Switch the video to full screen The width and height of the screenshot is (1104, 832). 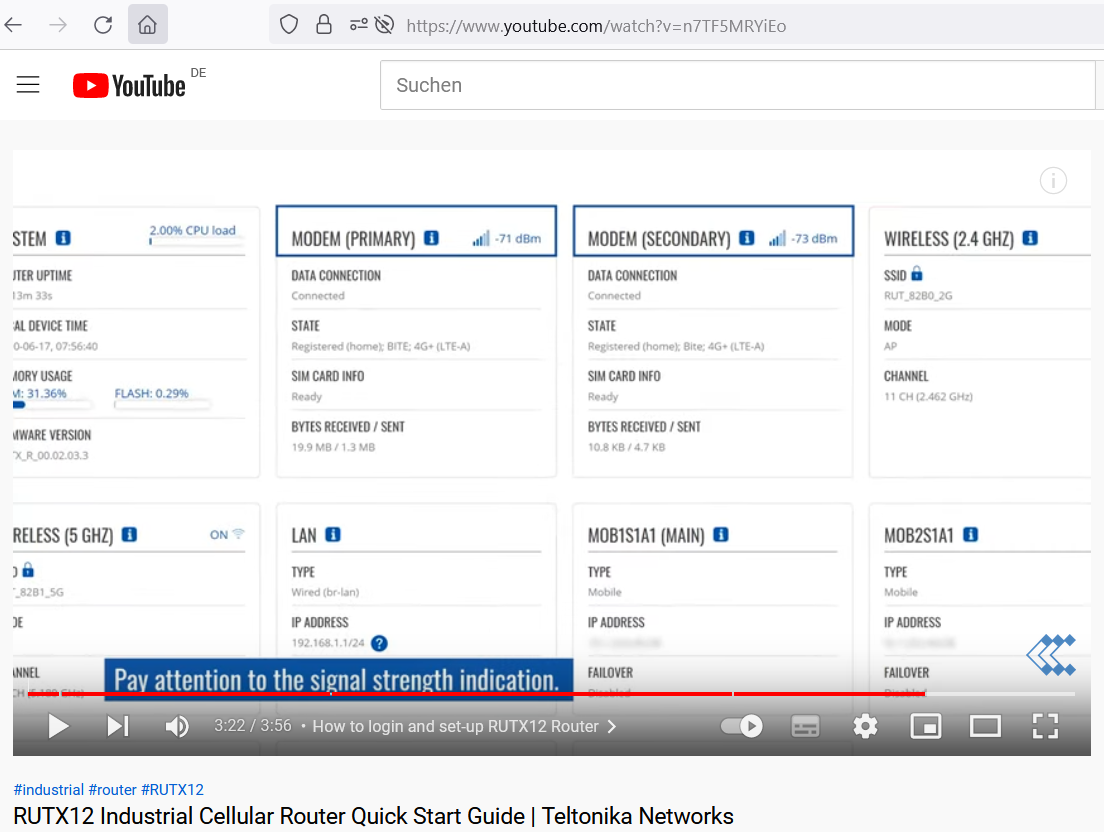pyautogui.click(x=1046, y=726)
